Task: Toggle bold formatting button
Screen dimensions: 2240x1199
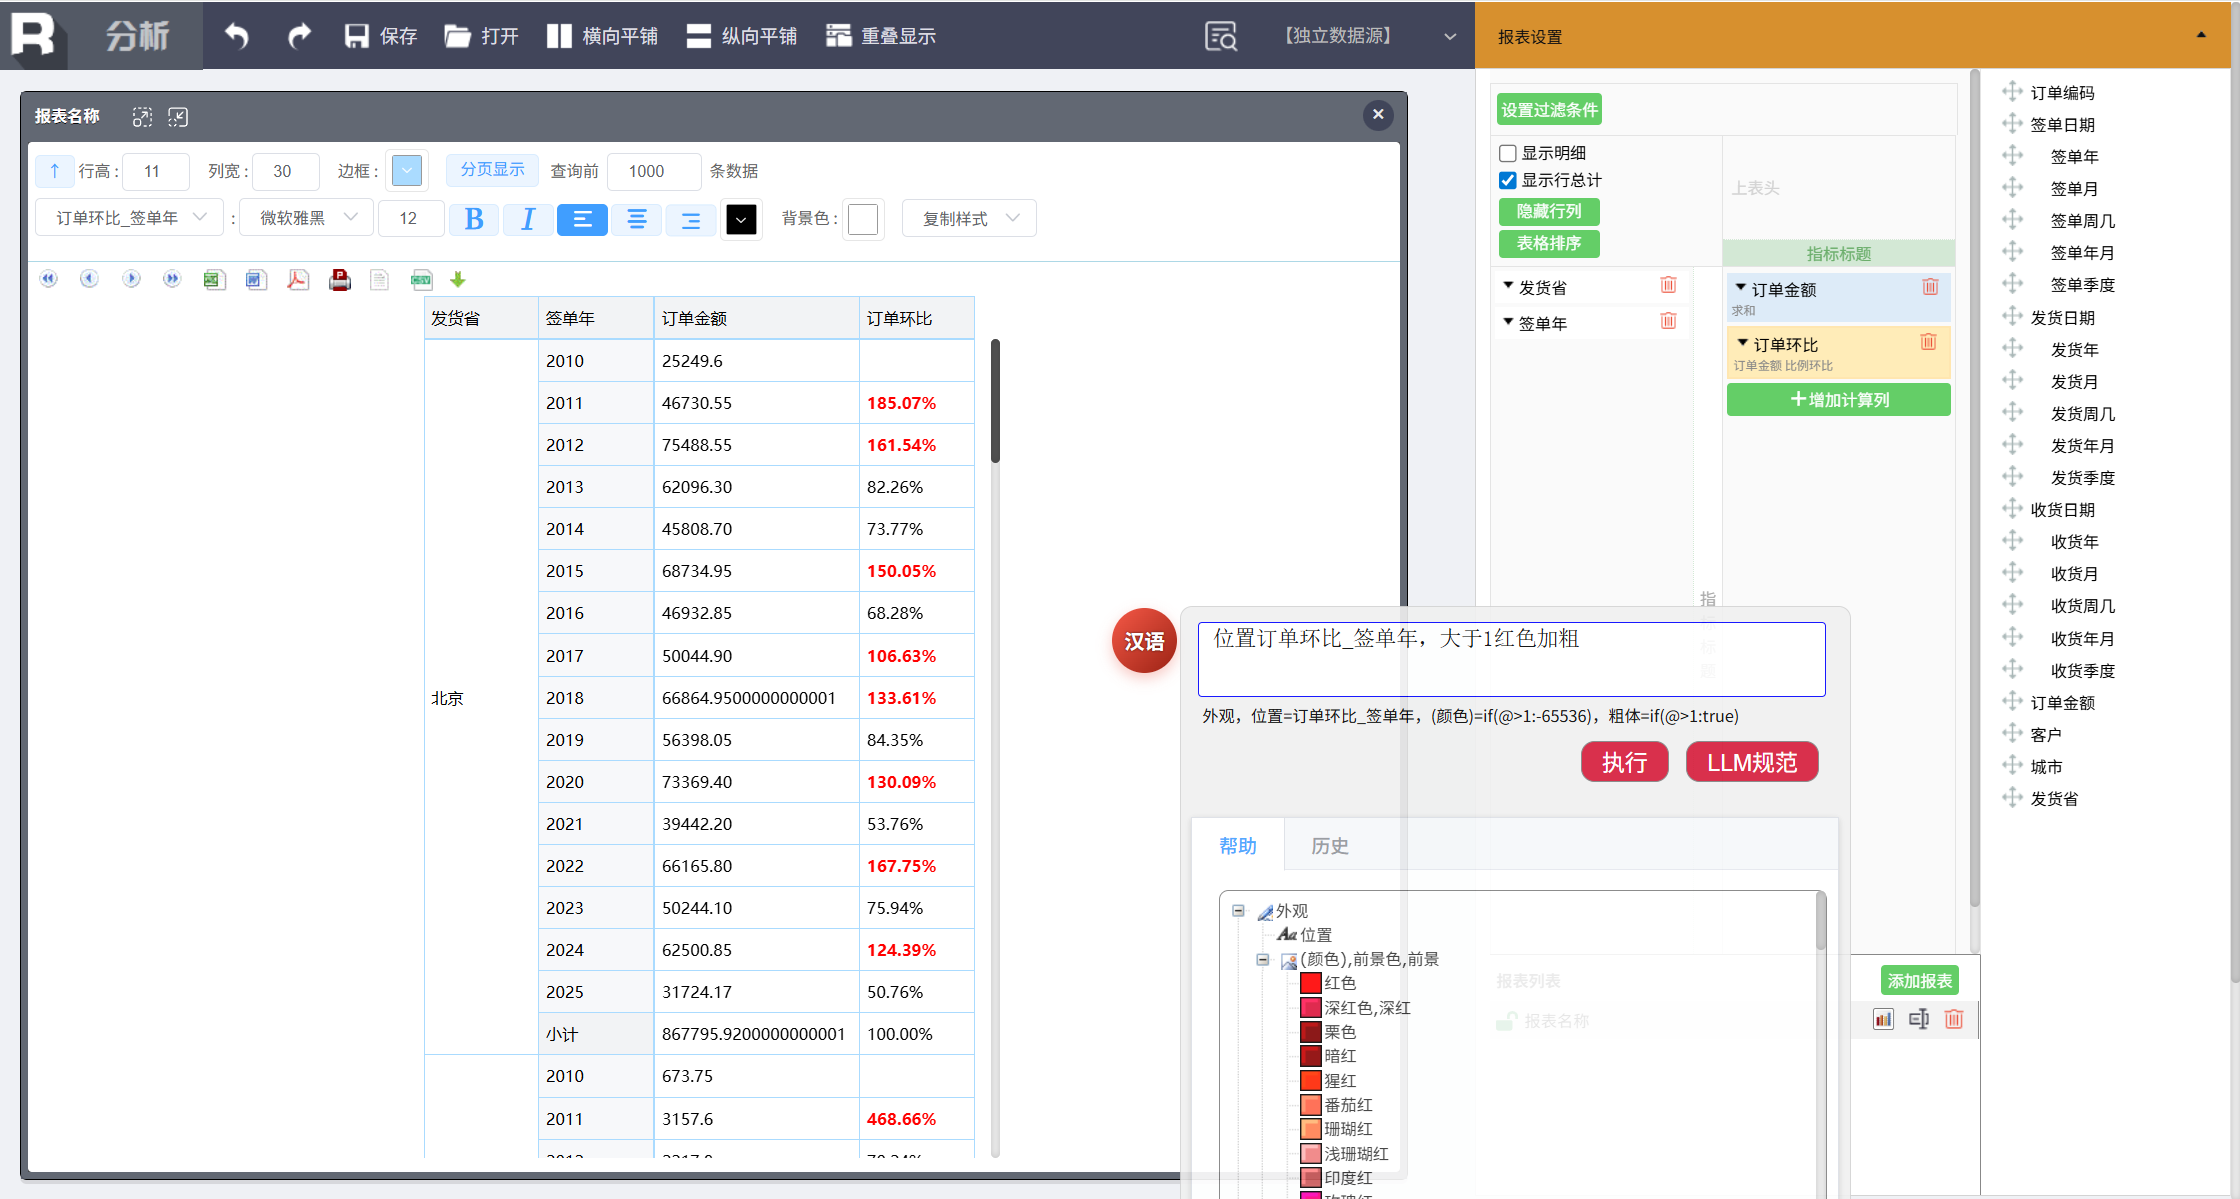Action: click(x=474, y=219)
